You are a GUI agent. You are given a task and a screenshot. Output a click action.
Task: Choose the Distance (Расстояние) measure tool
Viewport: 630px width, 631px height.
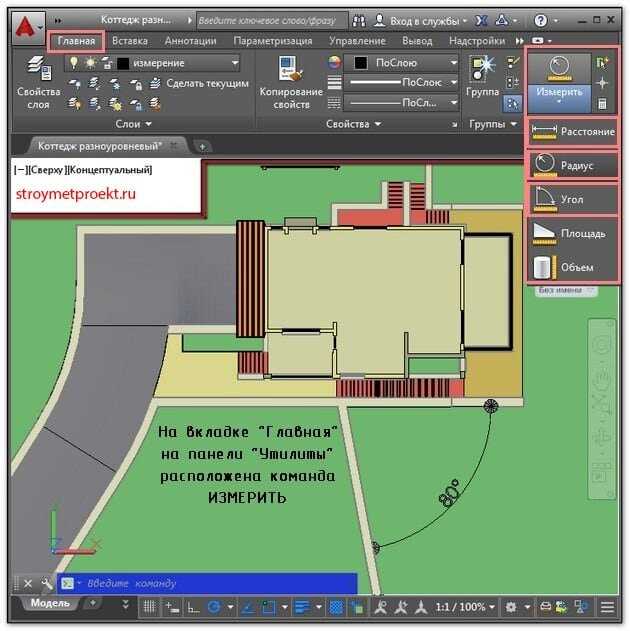[573, 132]
